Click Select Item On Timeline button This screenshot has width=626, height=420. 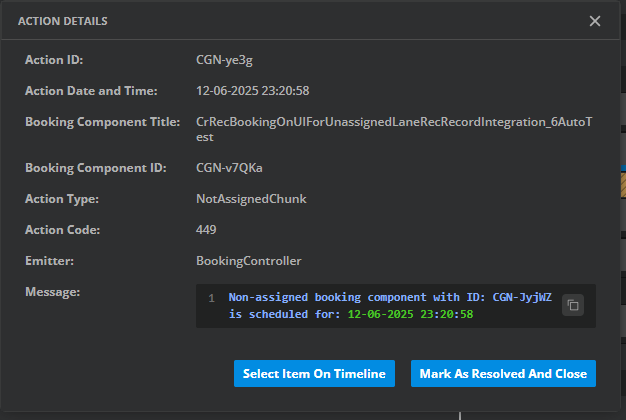pyautogui.click(x=314, y=373)
